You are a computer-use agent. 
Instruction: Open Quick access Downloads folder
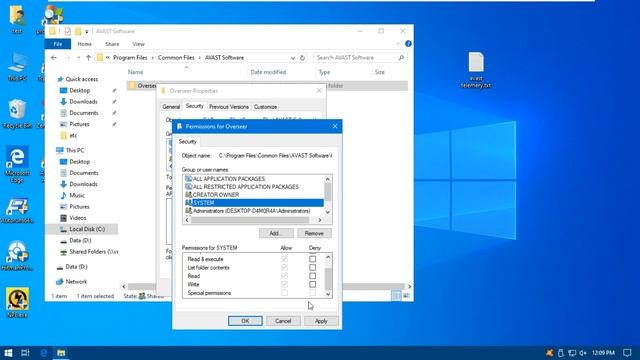click(x=83, y=101)
